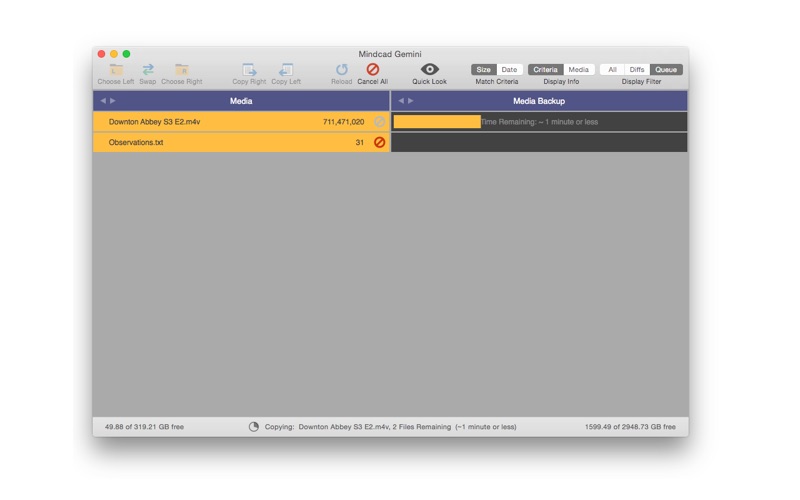The image size is (800, 500).
Task: Filter display to Diffs only
Action: [637, 69]
